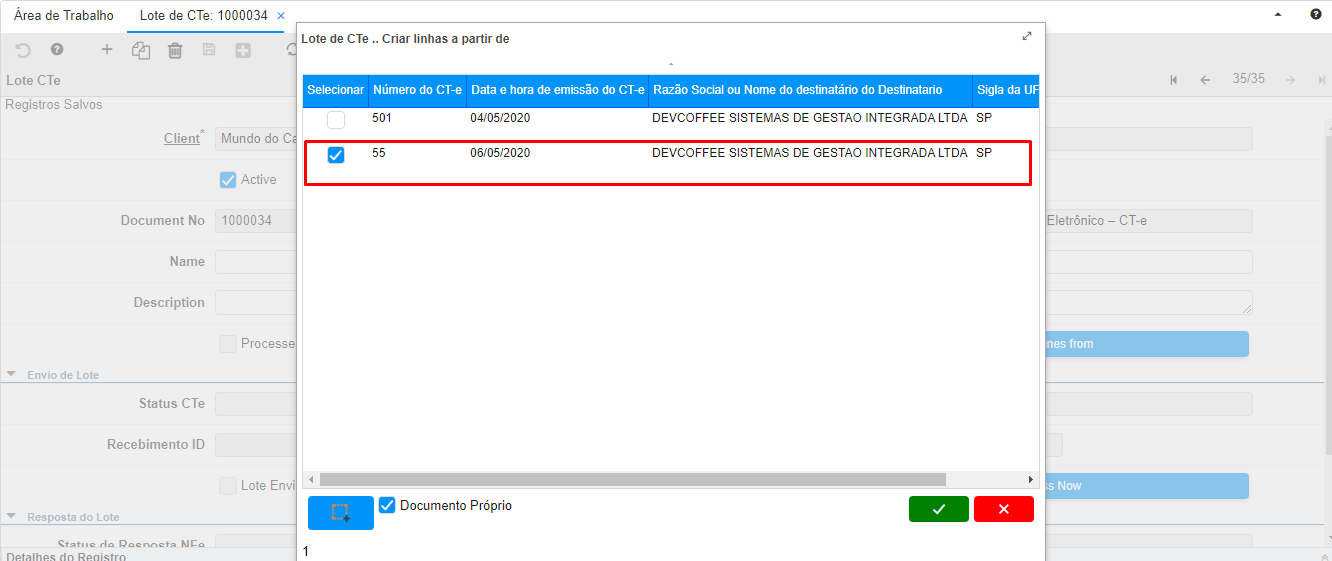
Task: Toggle the Processed checkbox in background form
Action: pos(228,343)
